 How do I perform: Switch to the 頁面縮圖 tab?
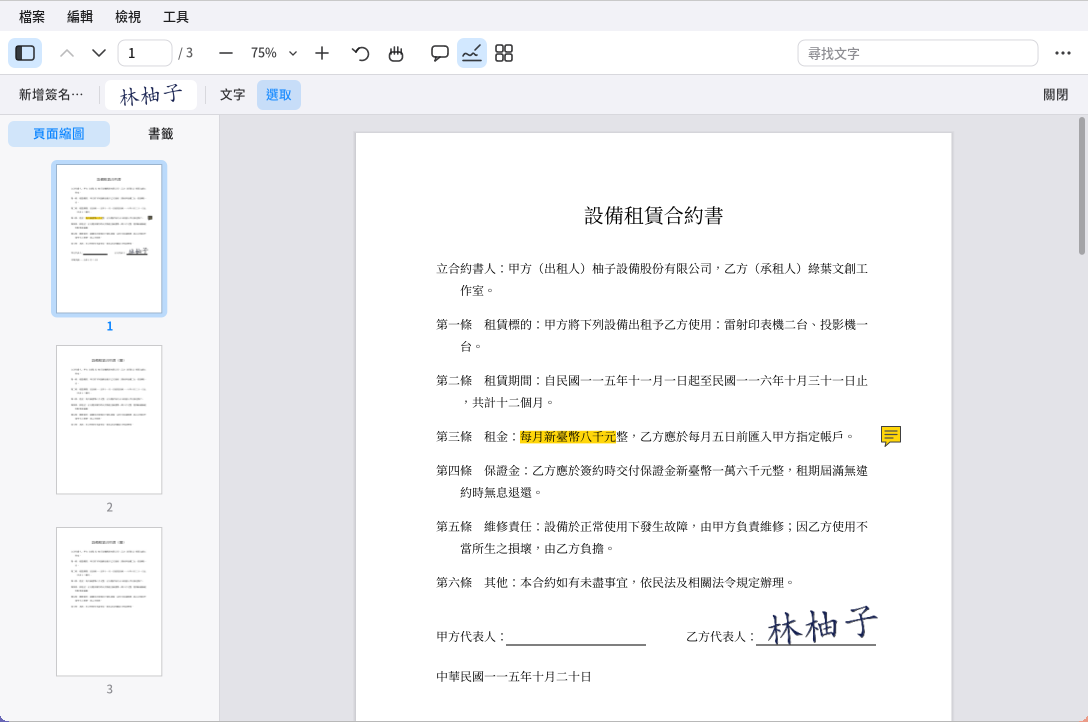point(59,134)
